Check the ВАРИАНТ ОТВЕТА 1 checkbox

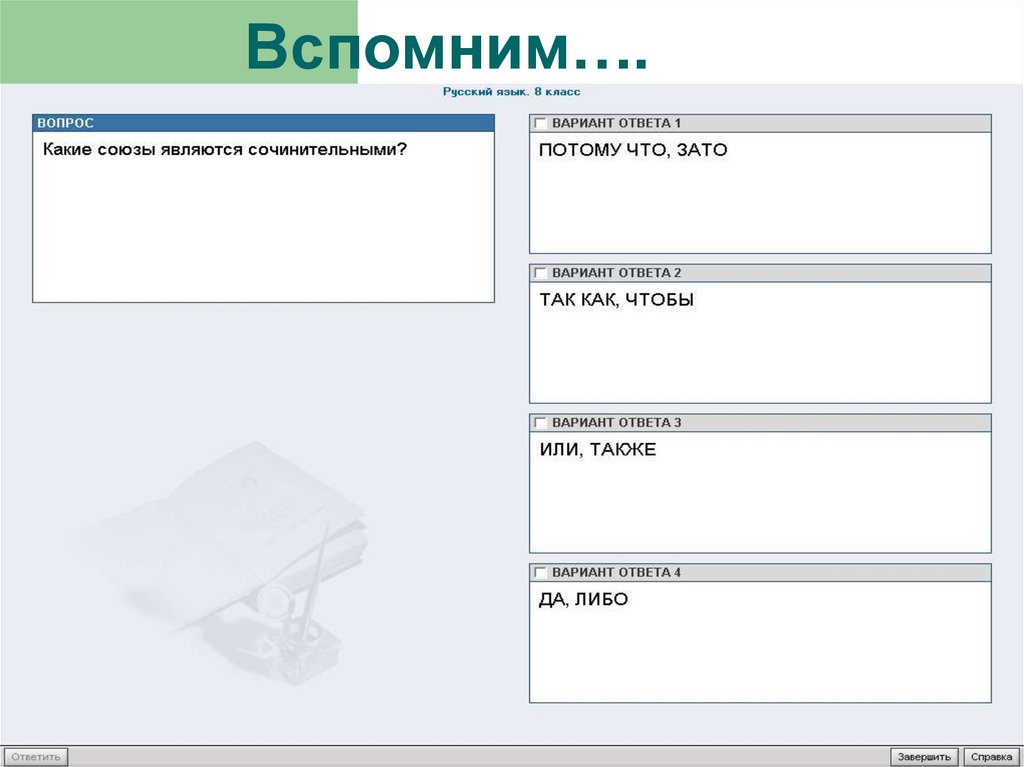pos(540,122)
